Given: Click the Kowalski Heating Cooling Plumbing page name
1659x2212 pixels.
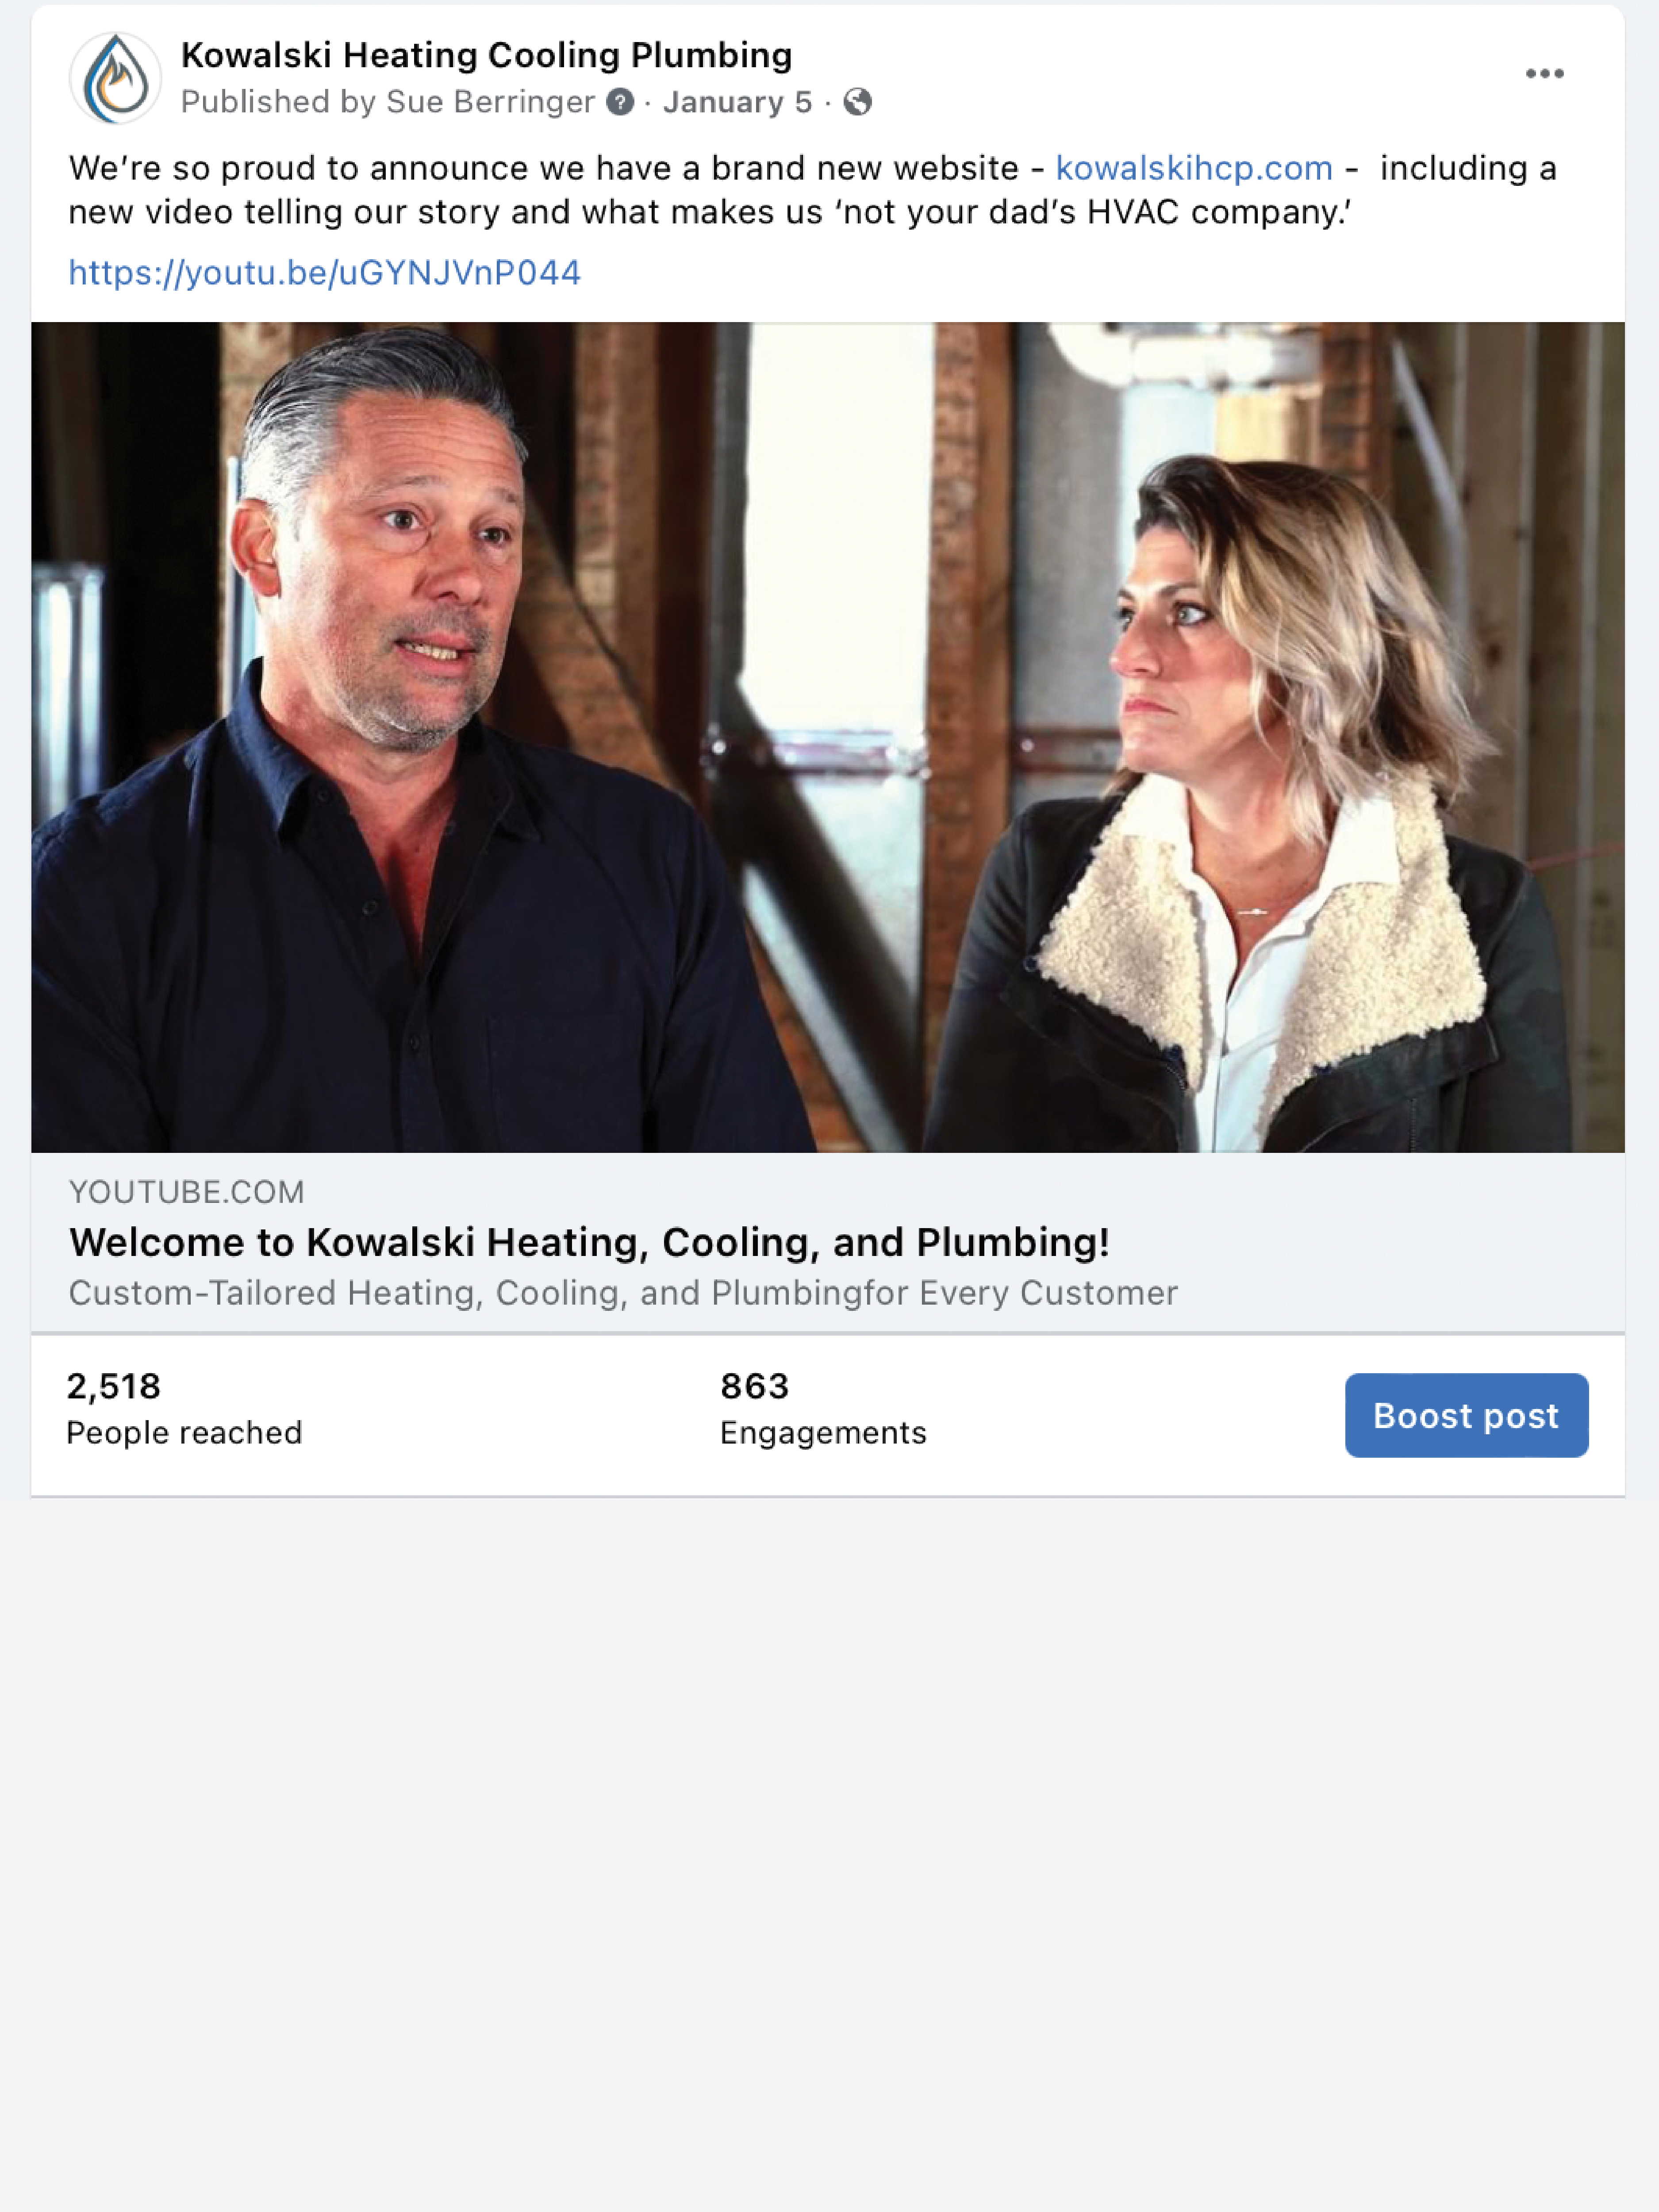Looking at the screenshot, I should pyautogui.click(x=486, y=55).
